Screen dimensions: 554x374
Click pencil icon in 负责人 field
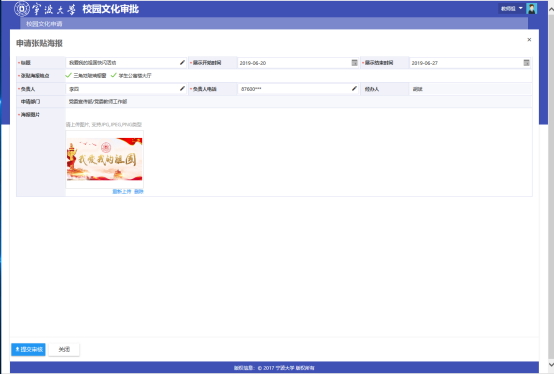click(182, 89)
